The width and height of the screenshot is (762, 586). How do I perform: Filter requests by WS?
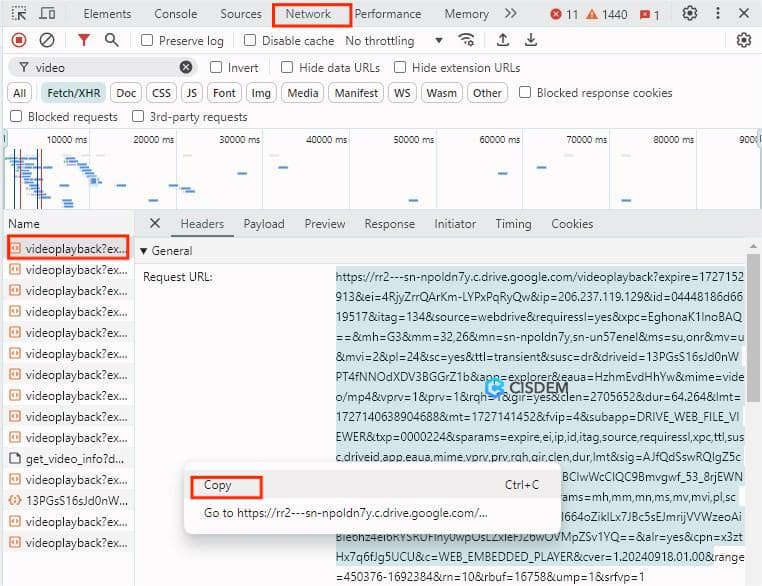click(x=402, y=93)
